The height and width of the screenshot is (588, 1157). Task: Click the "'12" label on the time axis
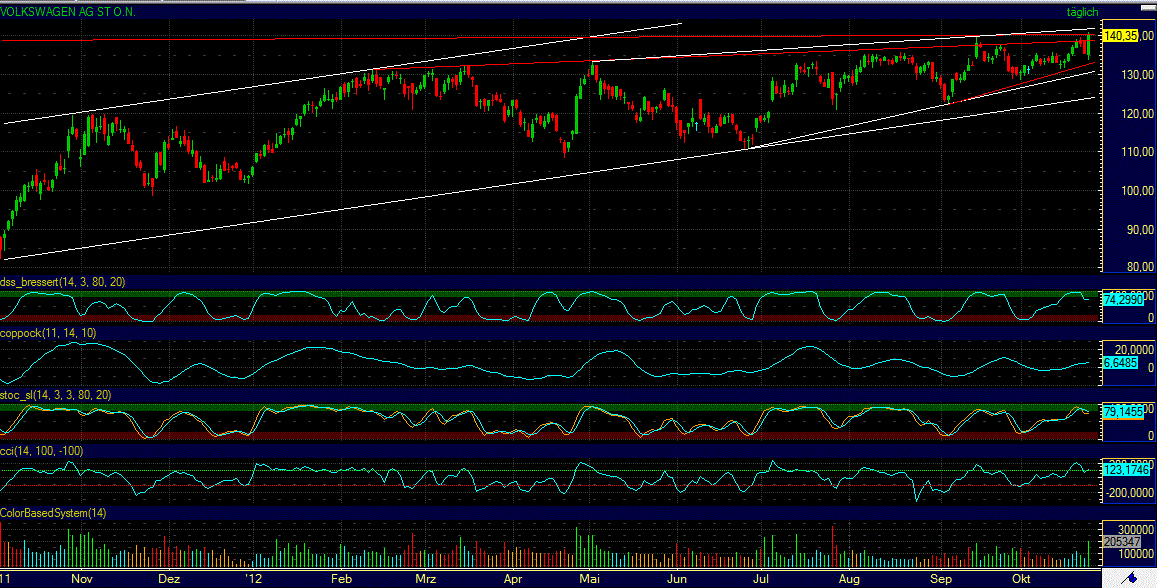pyautogui.click(x=252, y=579)
